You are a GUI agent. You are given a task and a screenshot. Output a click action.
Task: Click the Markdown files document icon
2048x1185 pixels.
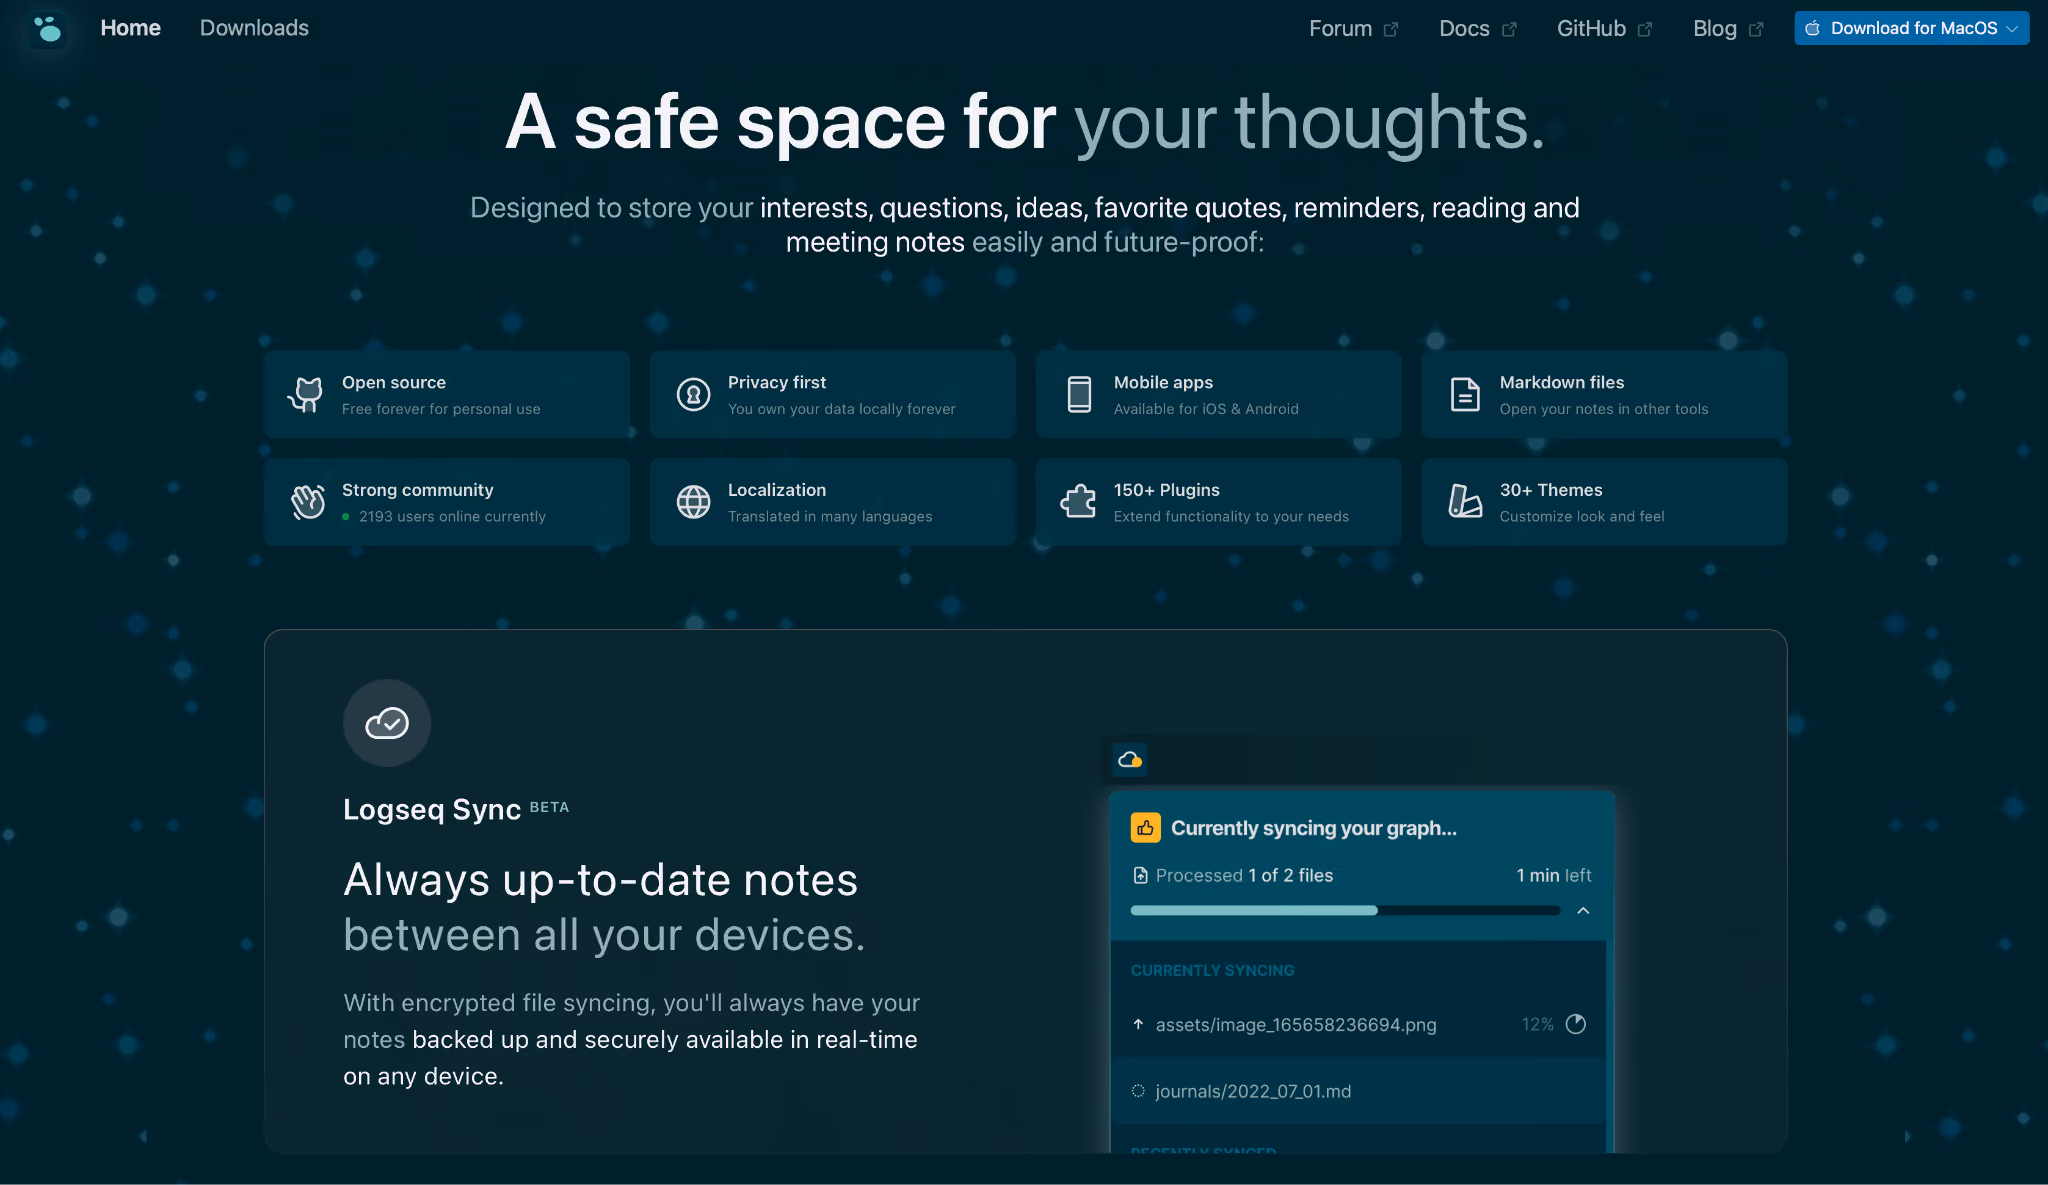pyautogui.click(x=1465, y=395)
